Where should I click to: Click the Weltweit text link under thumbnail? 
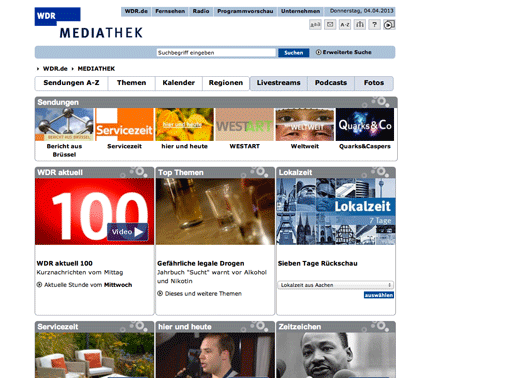coord(305,146)
